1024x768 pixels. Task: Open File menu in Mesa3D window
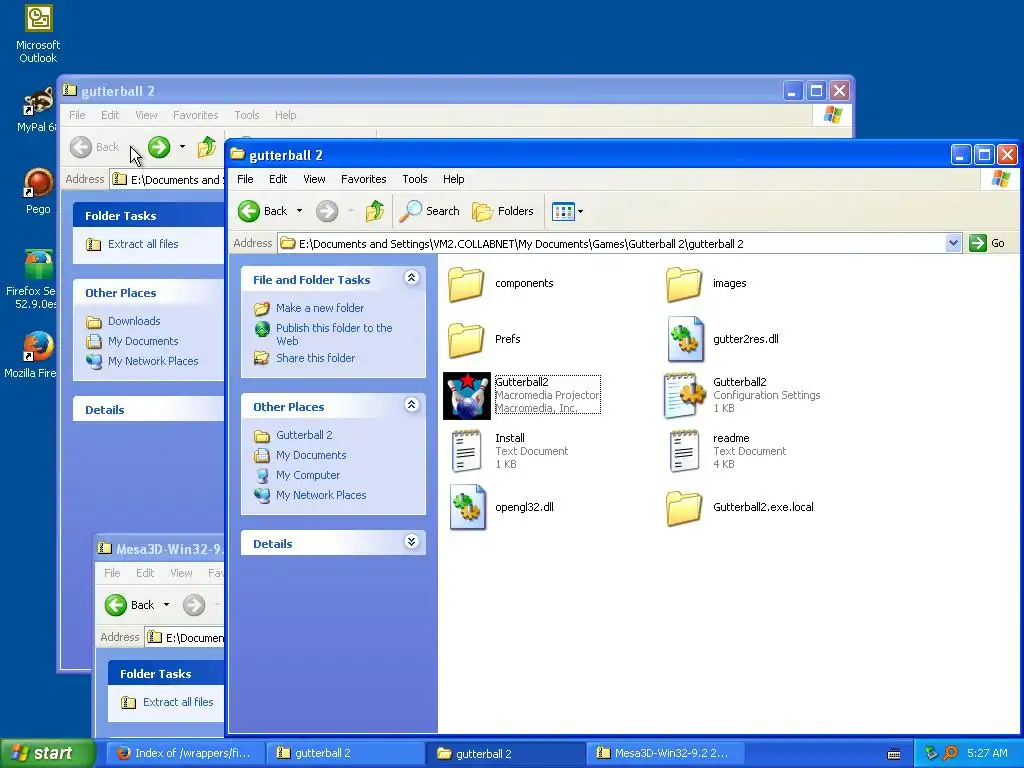(x=112, y=573)
